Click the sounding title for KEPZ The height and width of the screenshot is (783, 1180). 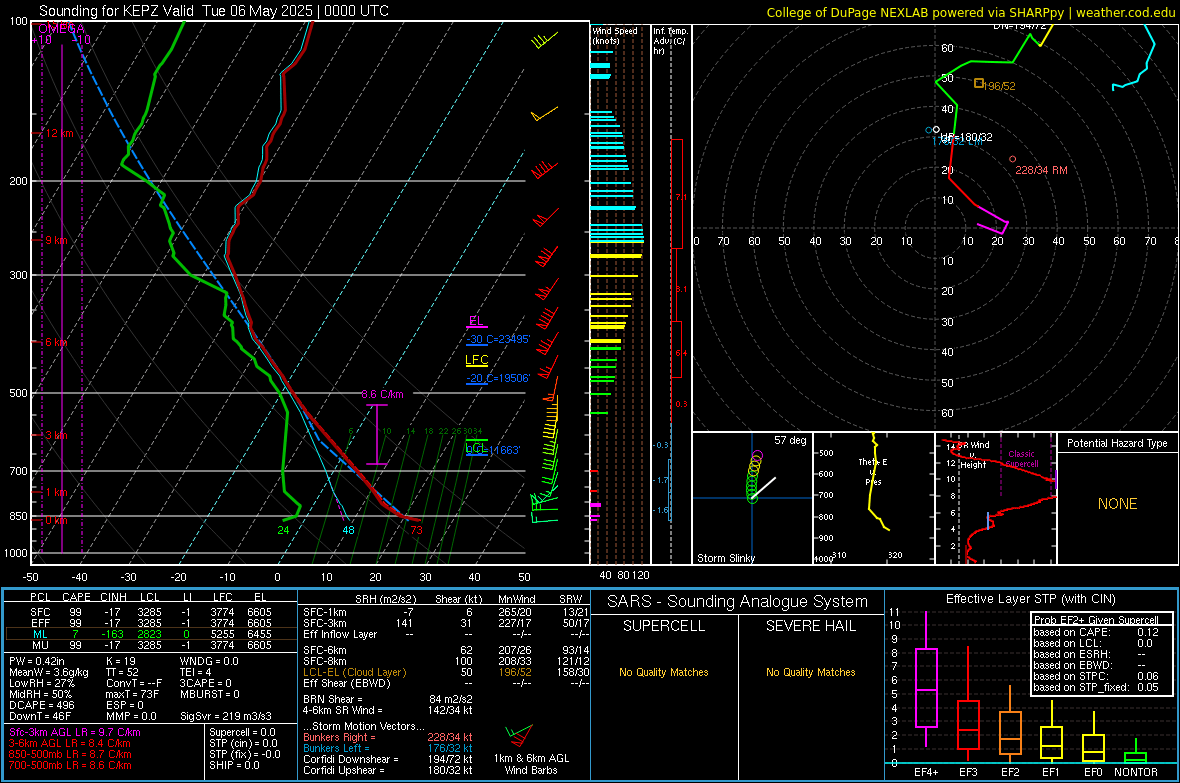(214, 11)
